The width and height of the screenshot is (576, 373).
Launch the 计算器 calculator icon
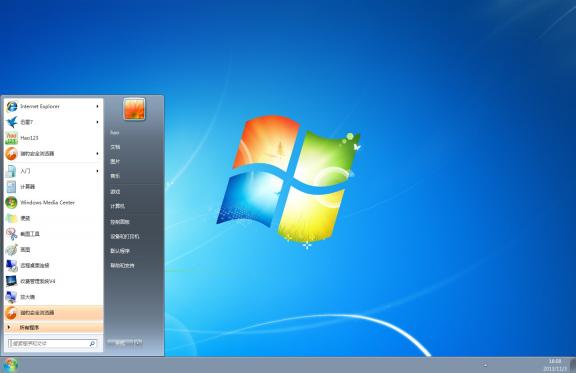click(11, 187)
